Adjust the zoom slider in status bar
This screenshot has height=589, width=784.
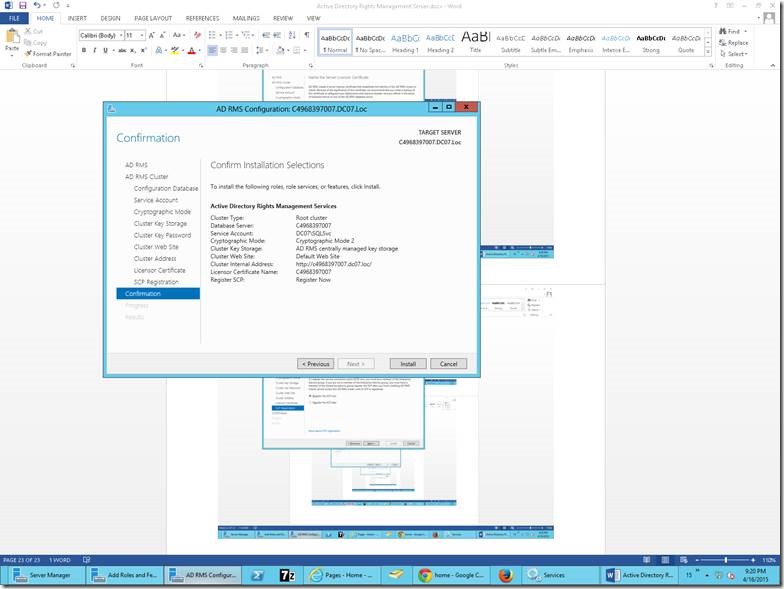click(726, 560)
